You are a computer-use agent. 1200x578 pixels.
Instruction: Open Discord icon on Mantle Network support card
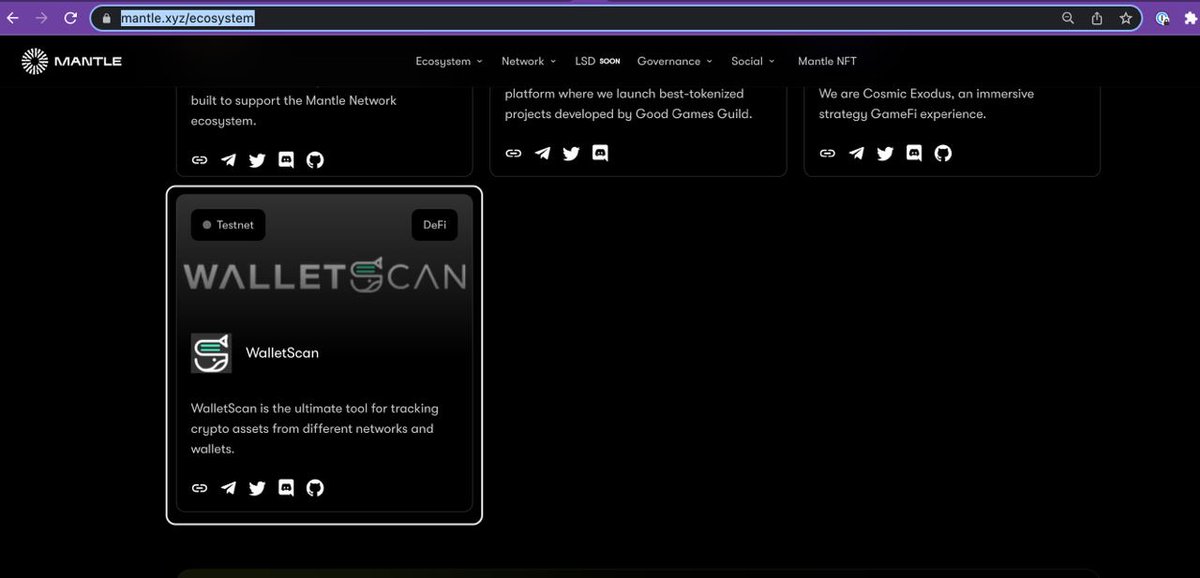point(286,160)
